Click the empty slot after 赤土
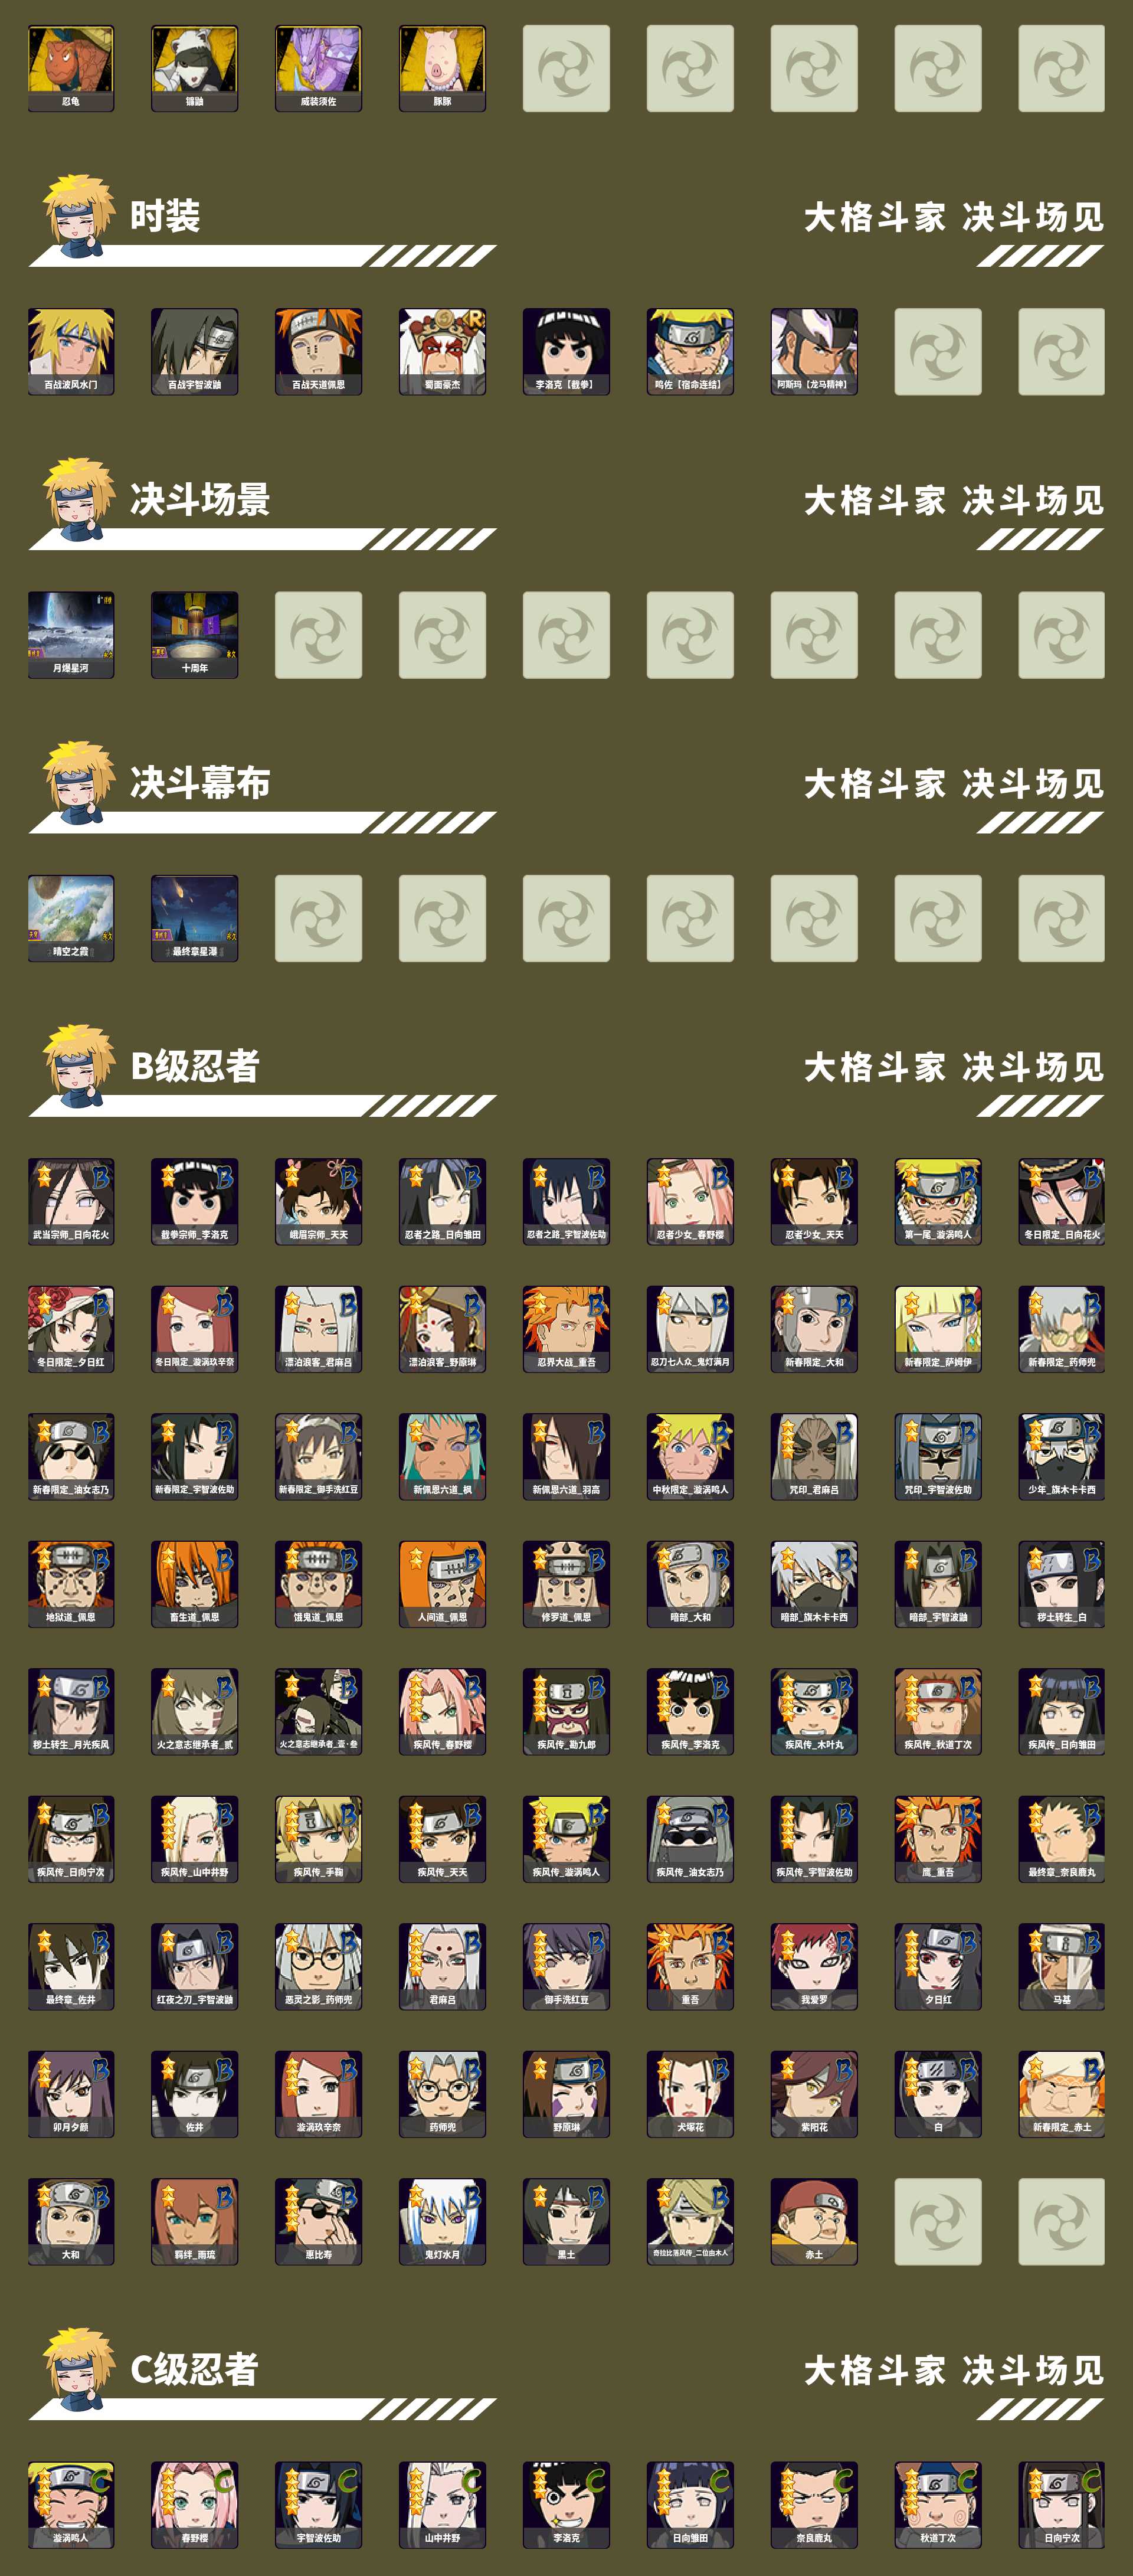 tap(938, 2221)
